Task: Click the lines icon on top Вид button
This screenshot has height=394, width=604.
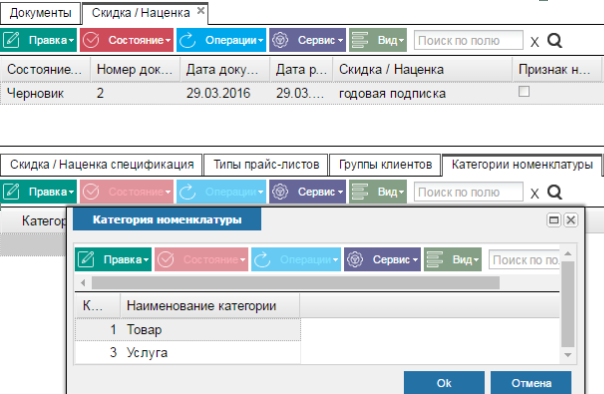Action: pos(360,40)
